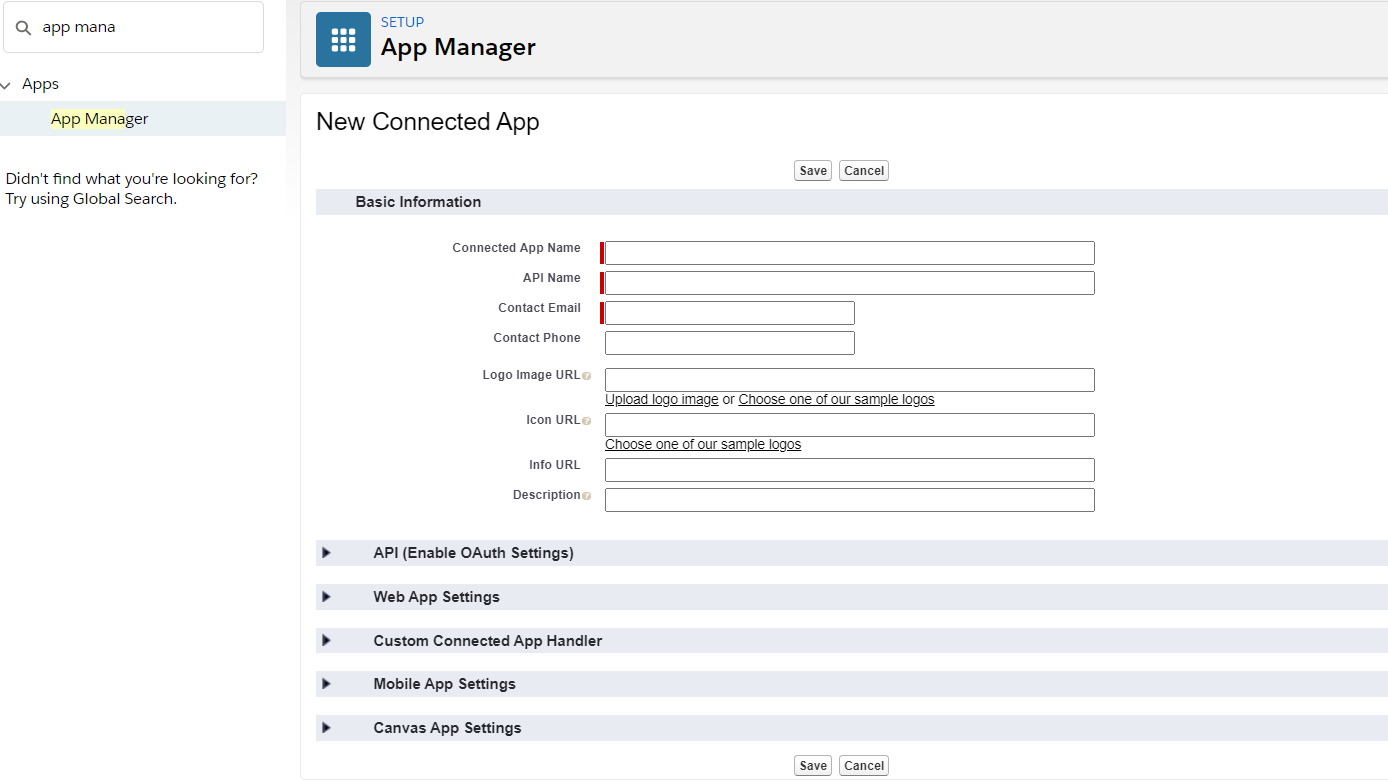Click the Info URL label

(555, 465)
